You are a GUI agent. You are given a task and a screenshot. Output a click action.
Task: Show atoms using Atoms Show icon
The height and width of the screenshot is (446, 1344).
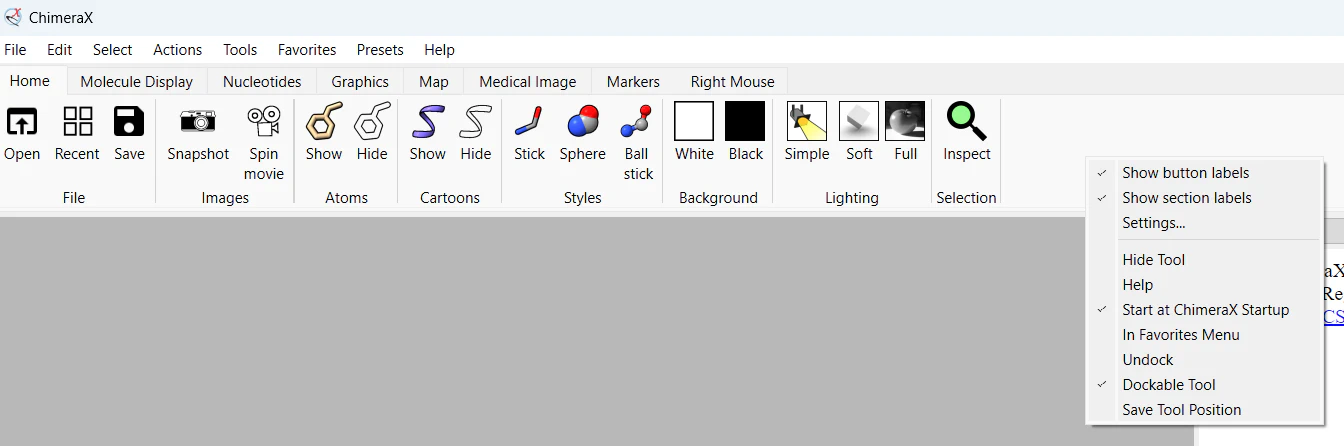324,122
